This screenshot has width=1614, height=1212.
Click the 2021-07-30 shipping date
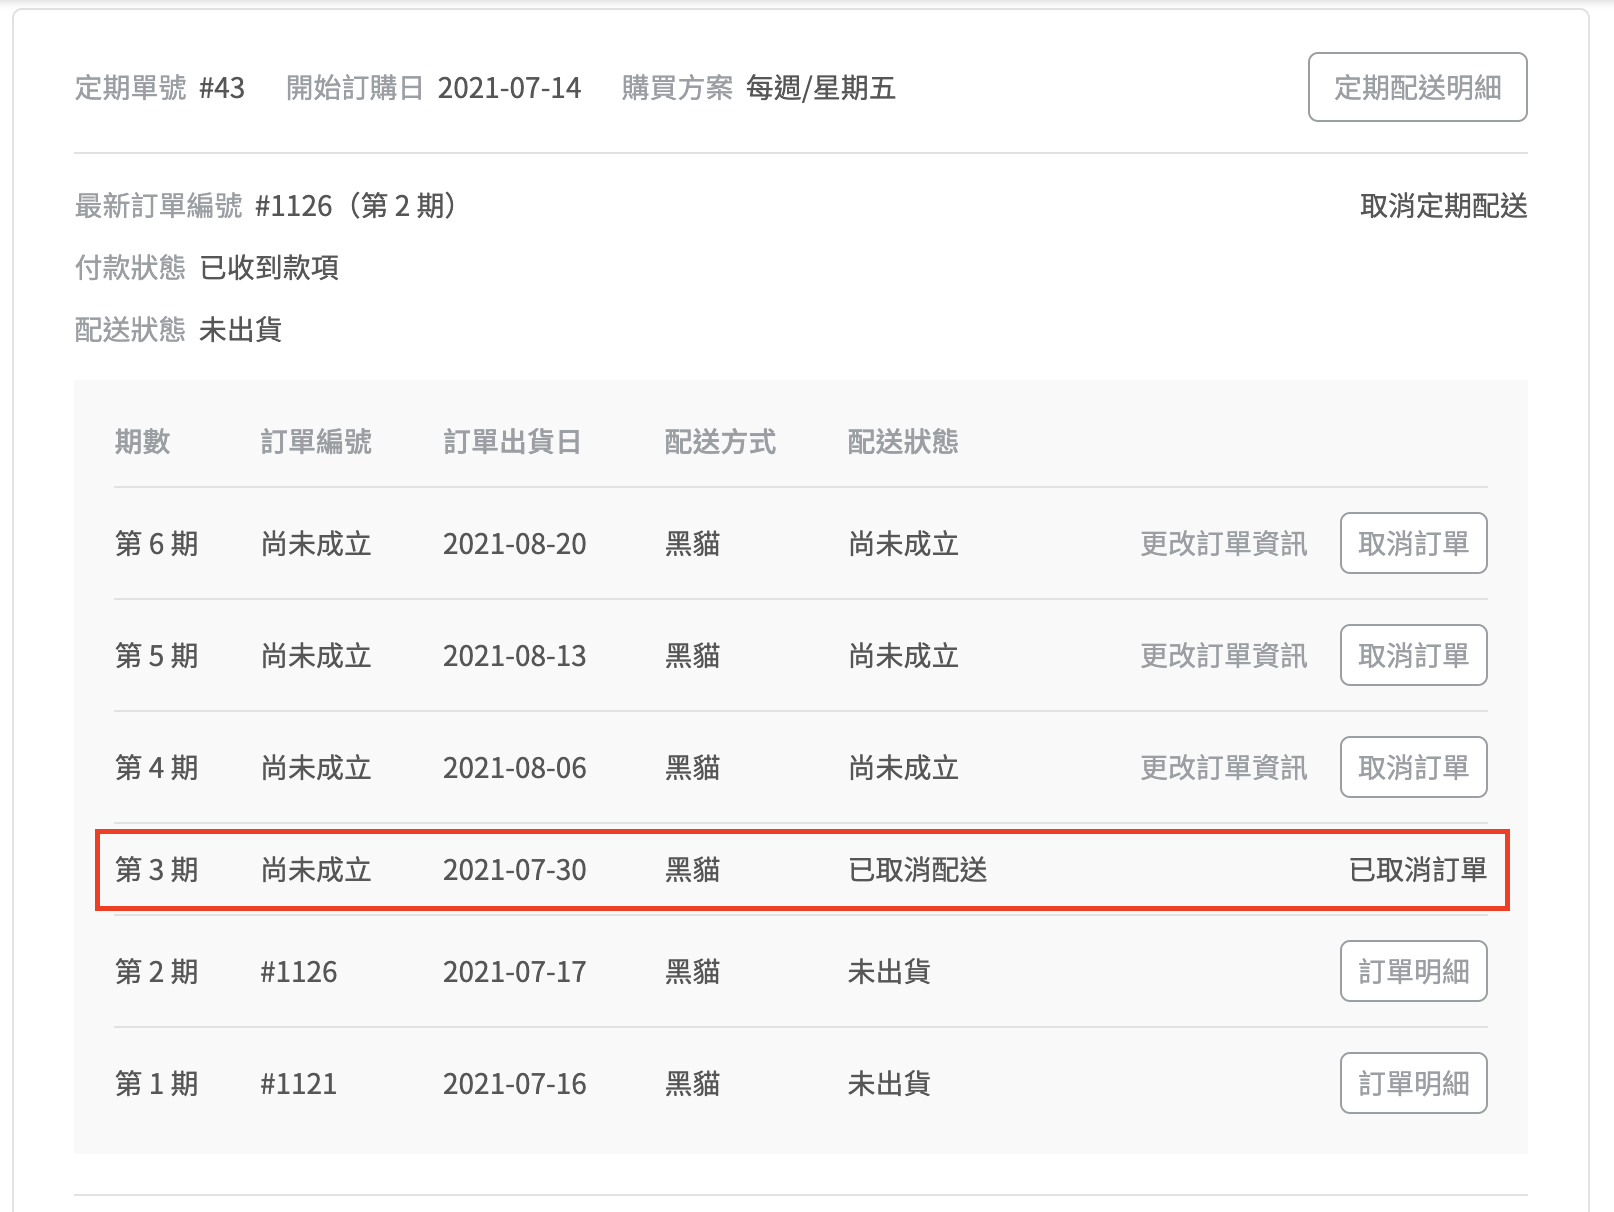514,870
